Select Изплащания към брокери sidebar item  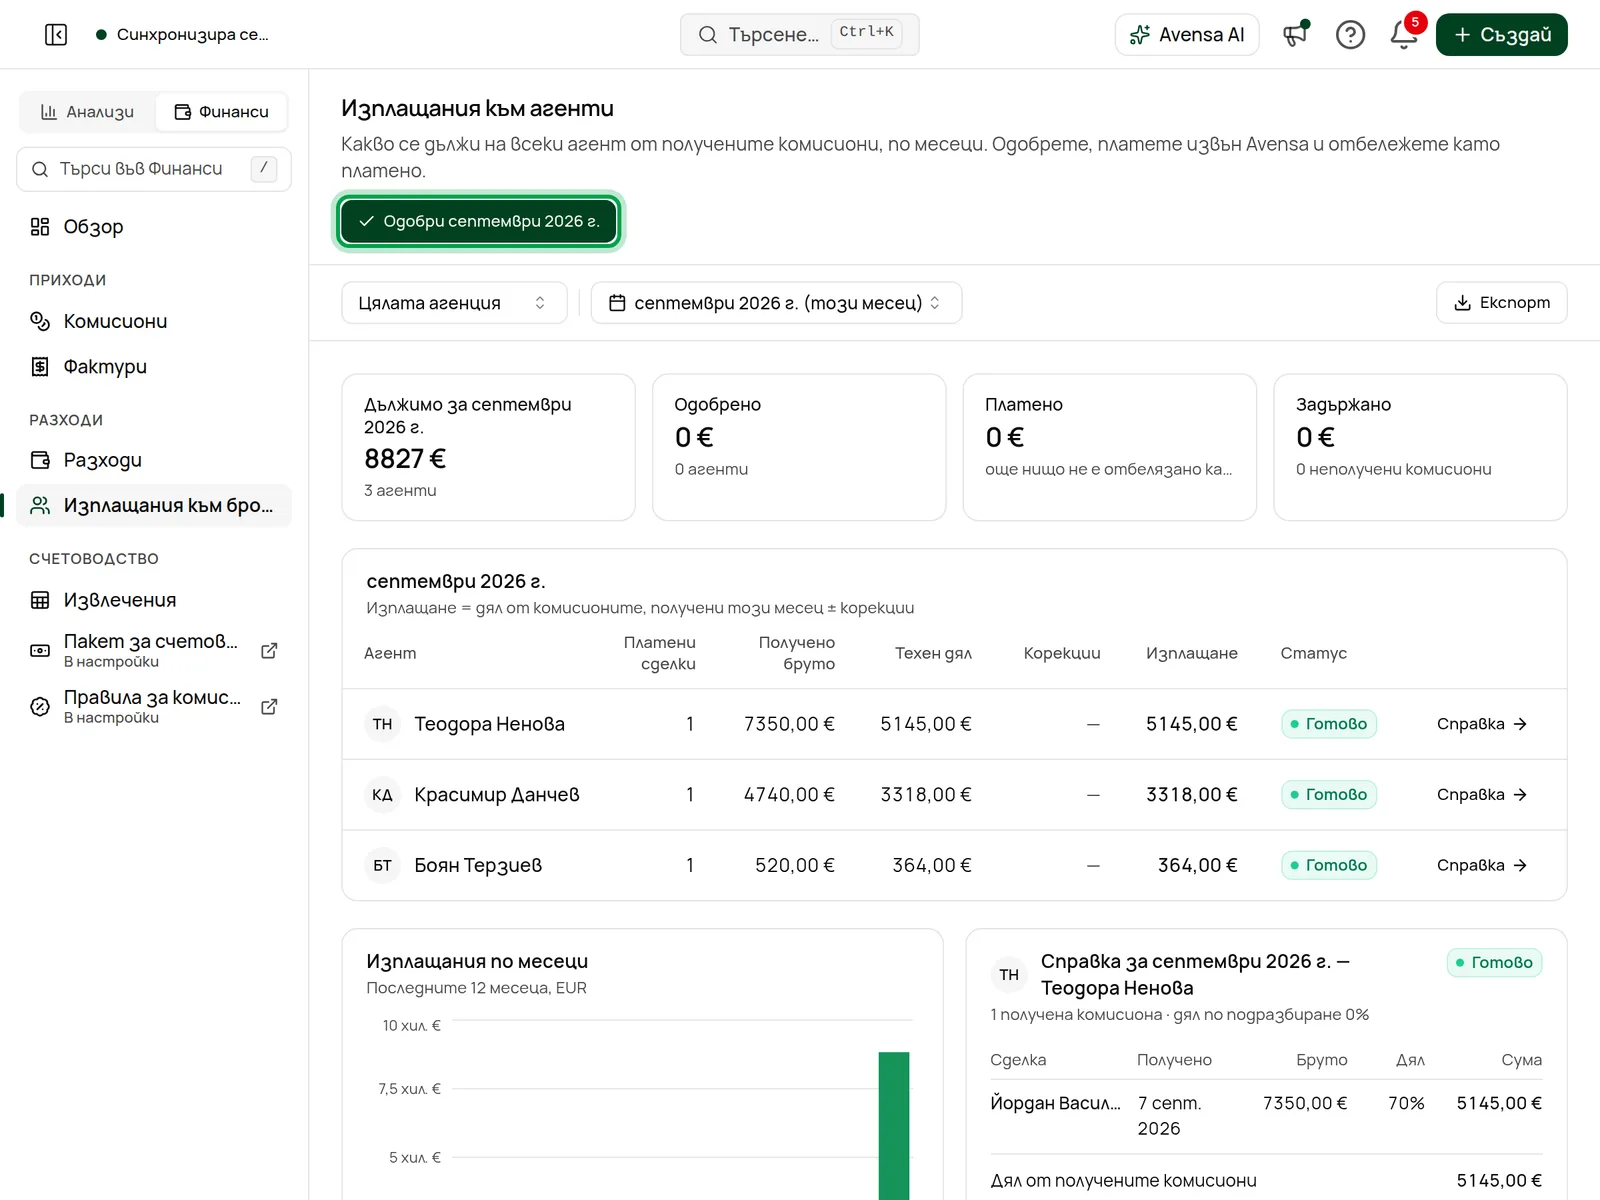pos(154,506)
